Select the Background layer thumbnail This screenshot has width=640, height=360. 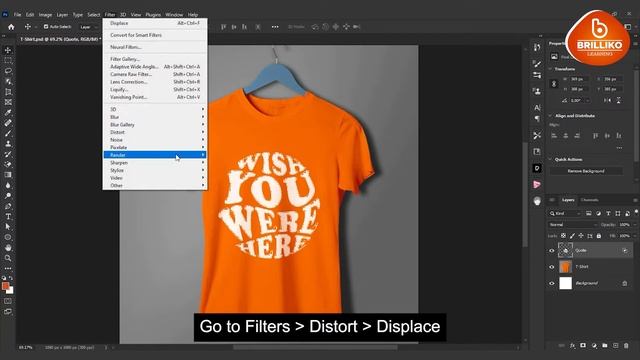point(565,283)
